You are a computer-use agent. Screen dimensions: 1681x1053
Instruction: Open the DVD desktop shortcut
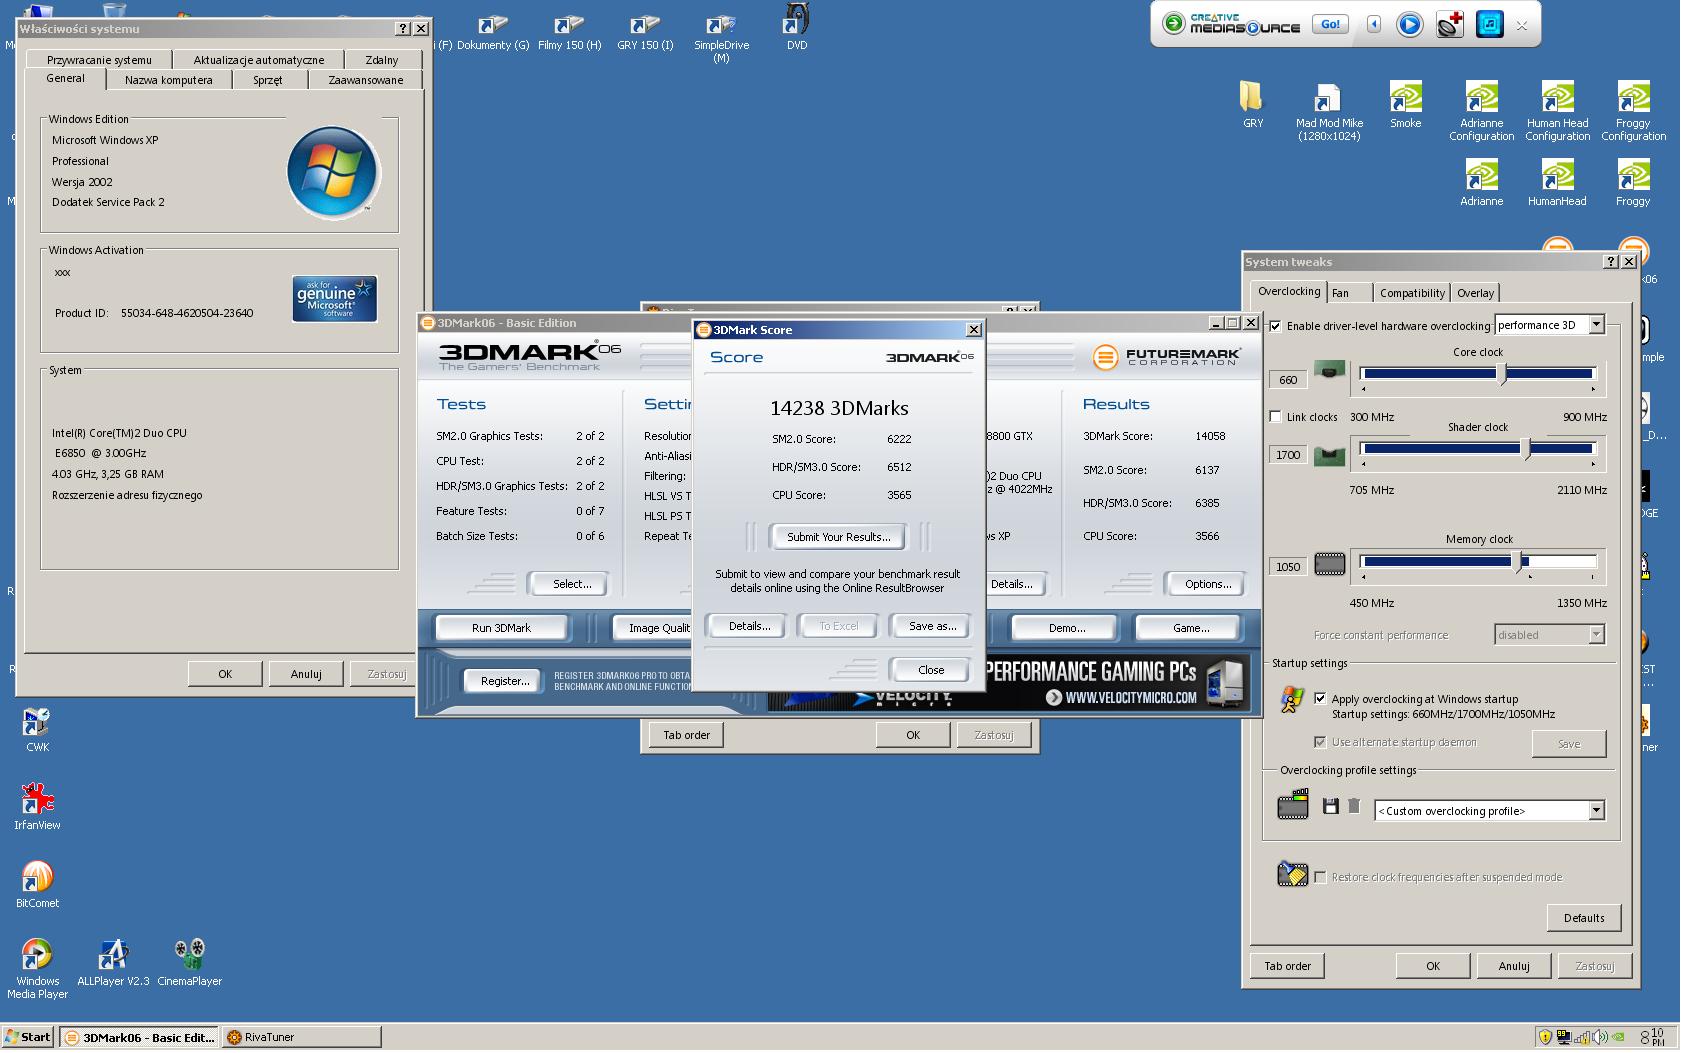pos(797,28)
